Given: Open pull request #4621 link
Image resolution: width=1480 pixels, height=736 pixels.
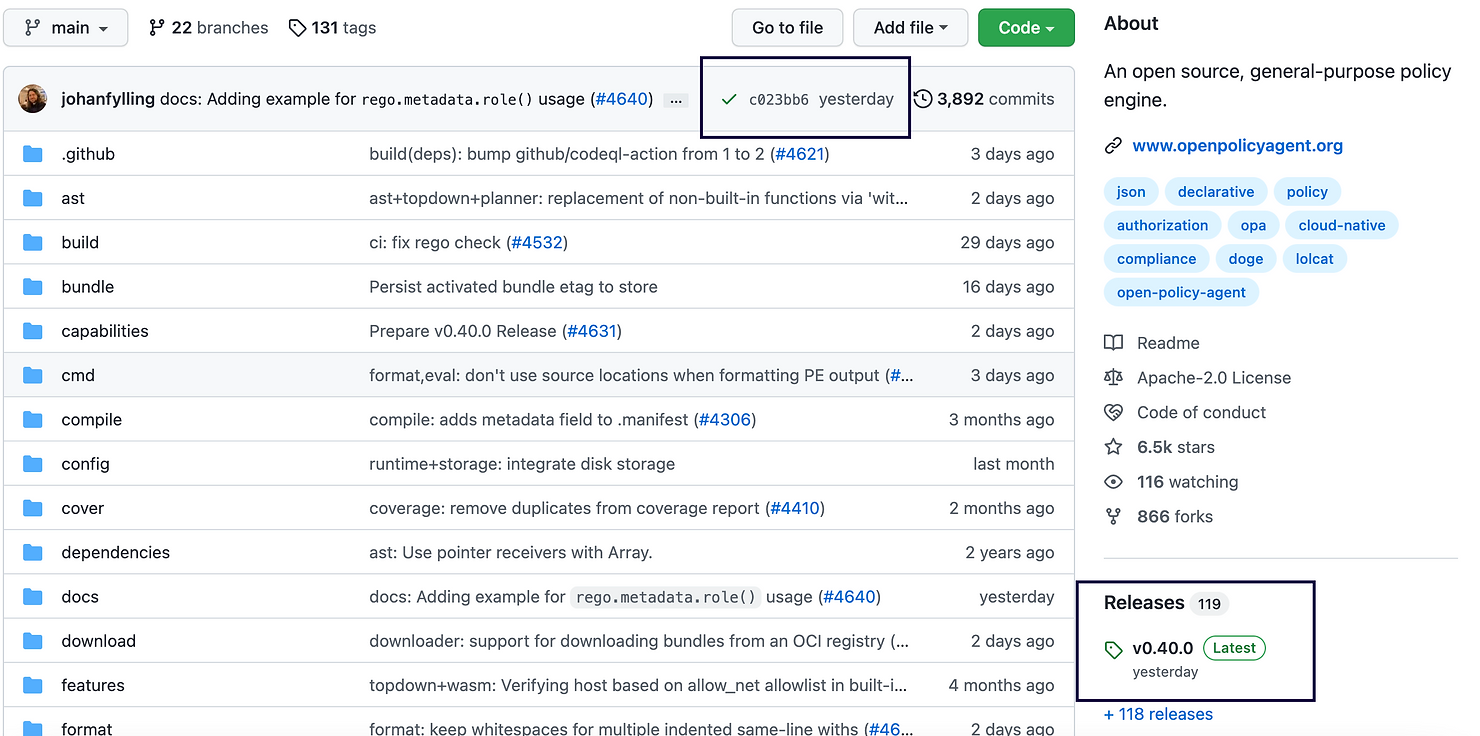Looking at the screenshot, I should 799,154.
